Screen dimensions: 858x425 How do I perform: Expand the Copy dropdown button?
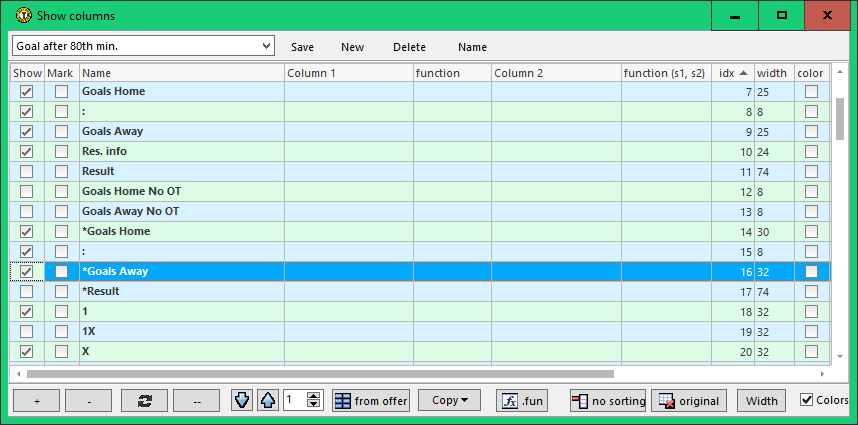pos(449,401)
